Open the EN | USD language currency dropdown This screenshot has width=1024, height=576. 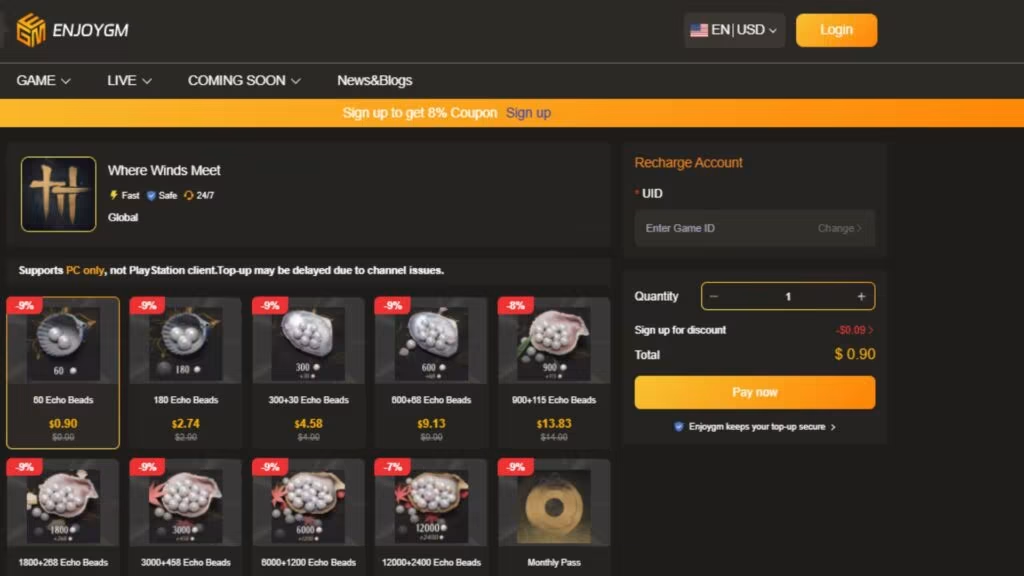[x=734, y=30]
